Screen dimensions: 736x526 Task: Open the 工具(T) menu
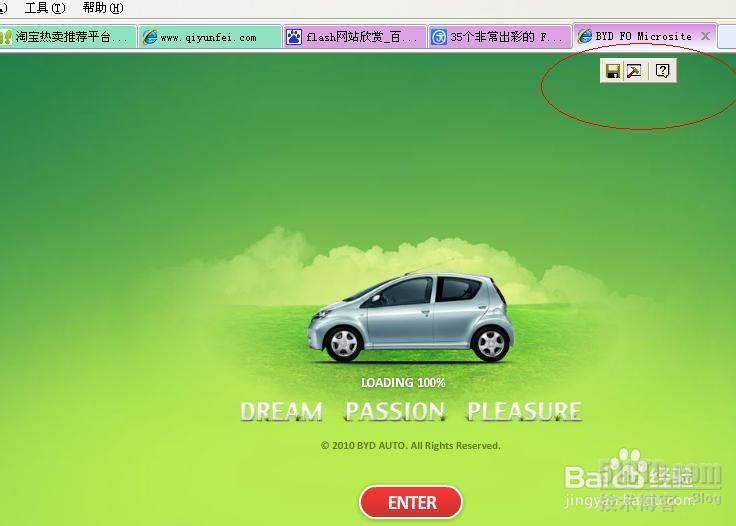(45, 8)
